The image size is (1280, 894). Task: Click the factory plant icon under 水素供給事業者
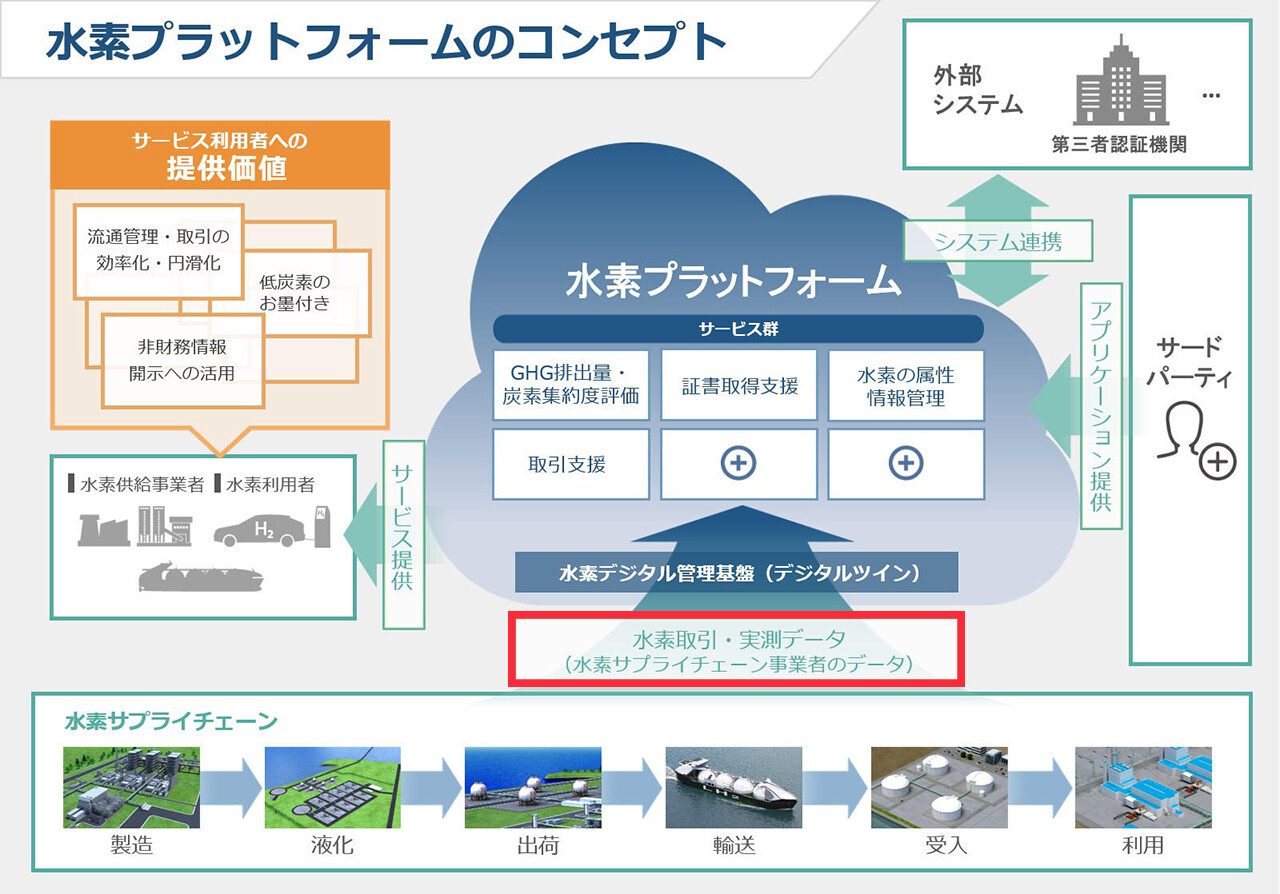coord(105,527)
